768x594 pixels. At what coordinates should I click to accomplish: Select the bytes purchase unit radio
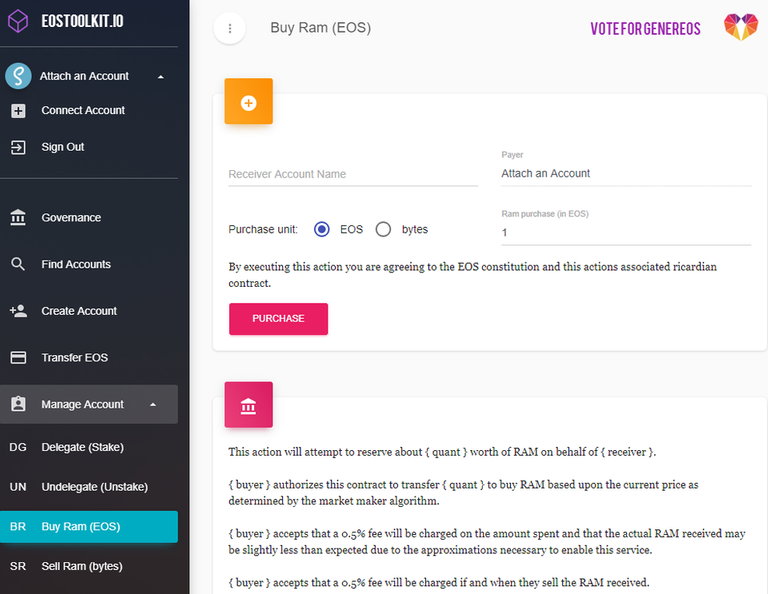click(x=383, y=229)
